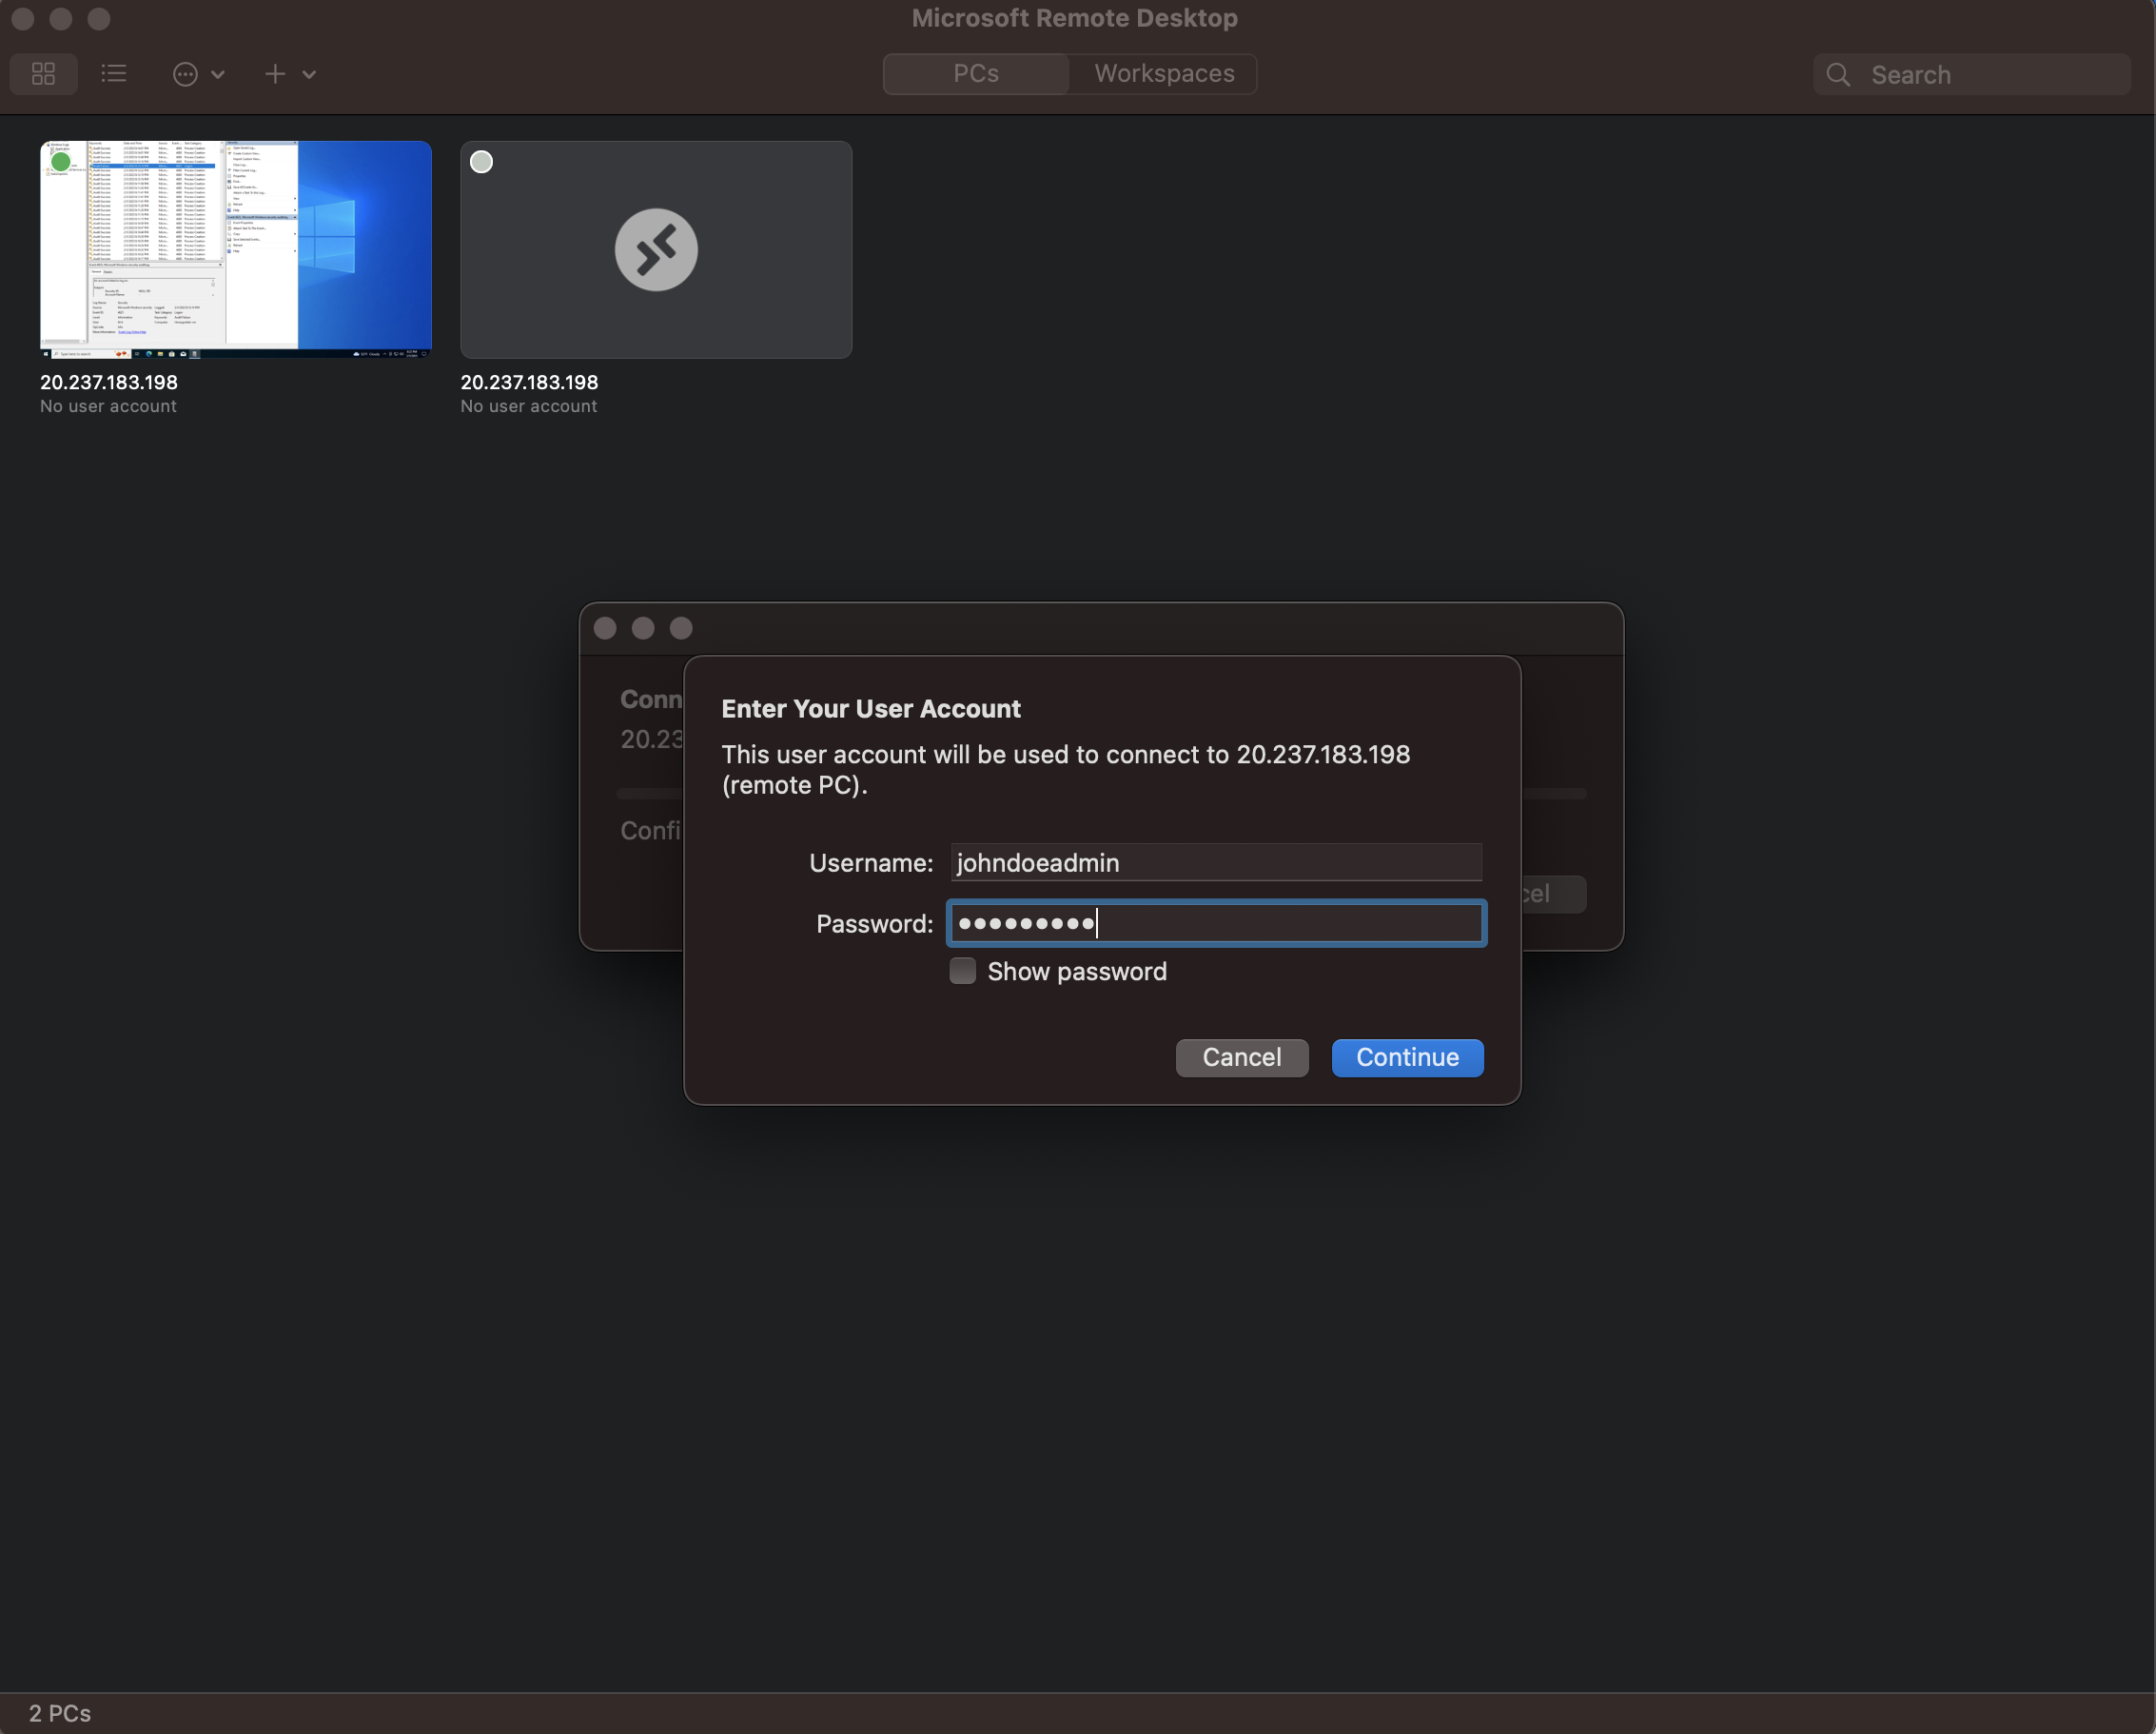Open the first PC thumbnail with Windows desktop

[x=236, y=250]
